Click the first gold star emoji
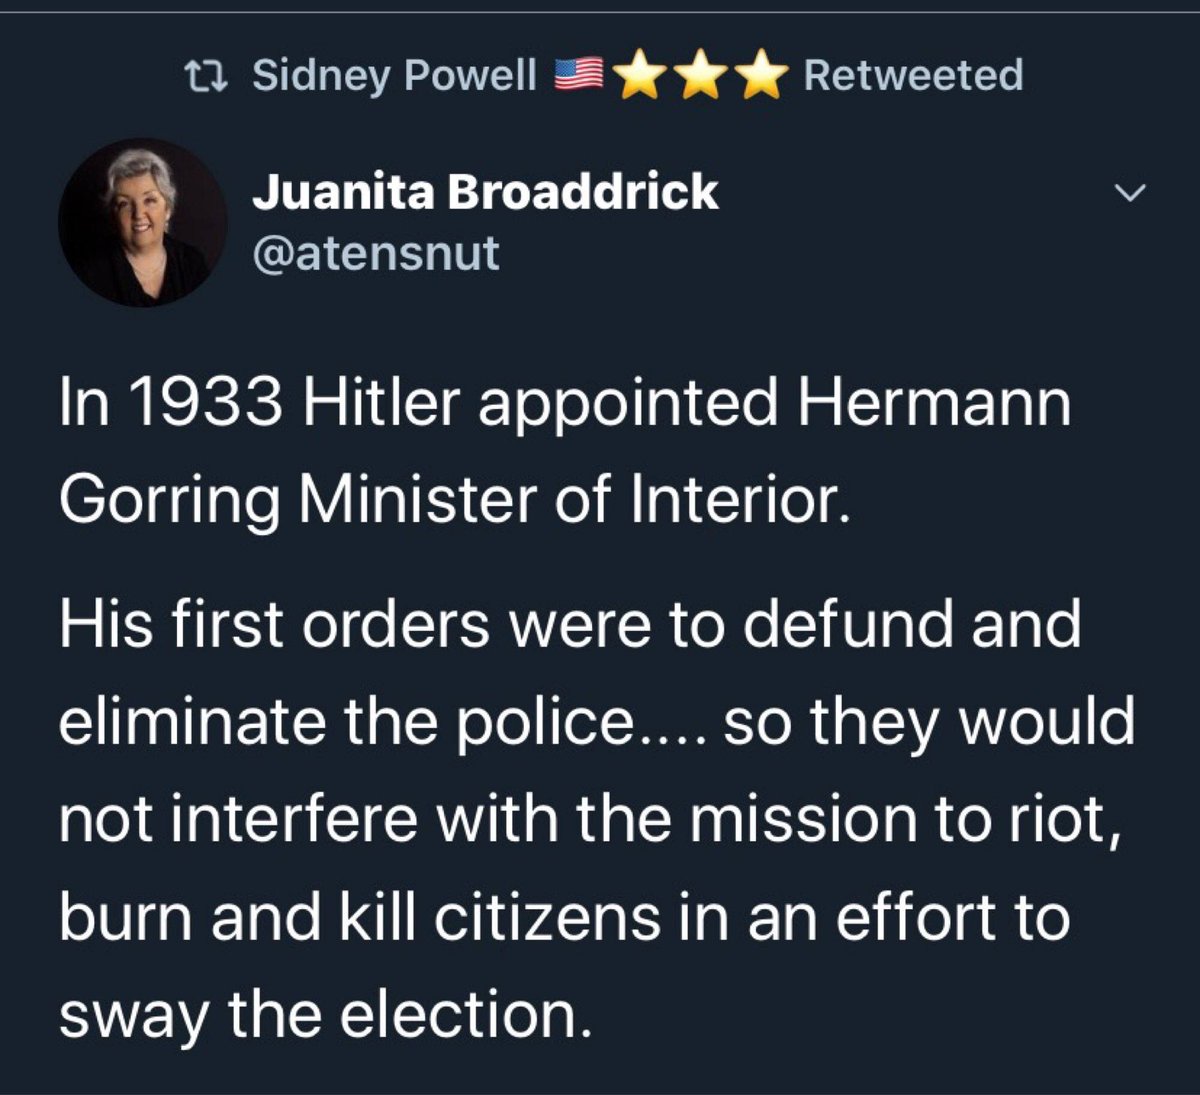The height and width of the screenshot is (1095, 1200). 640,76
